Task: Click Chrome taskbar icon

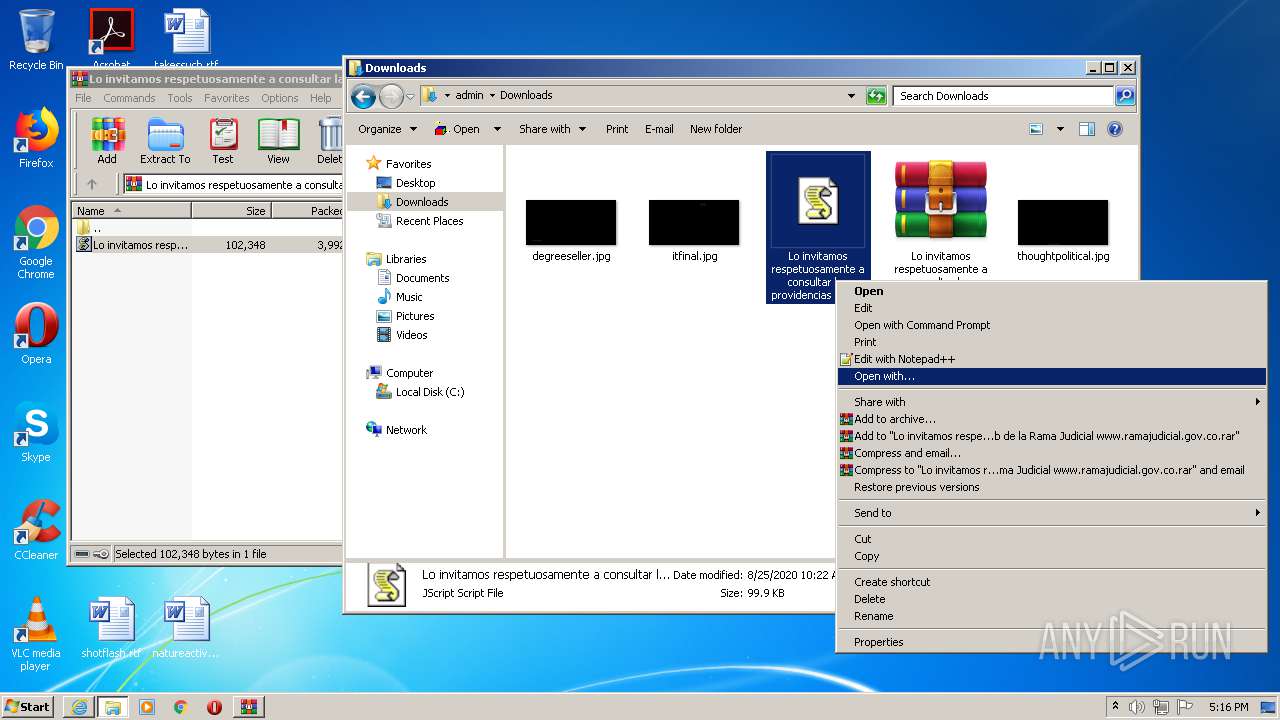Action: (181, 707)
